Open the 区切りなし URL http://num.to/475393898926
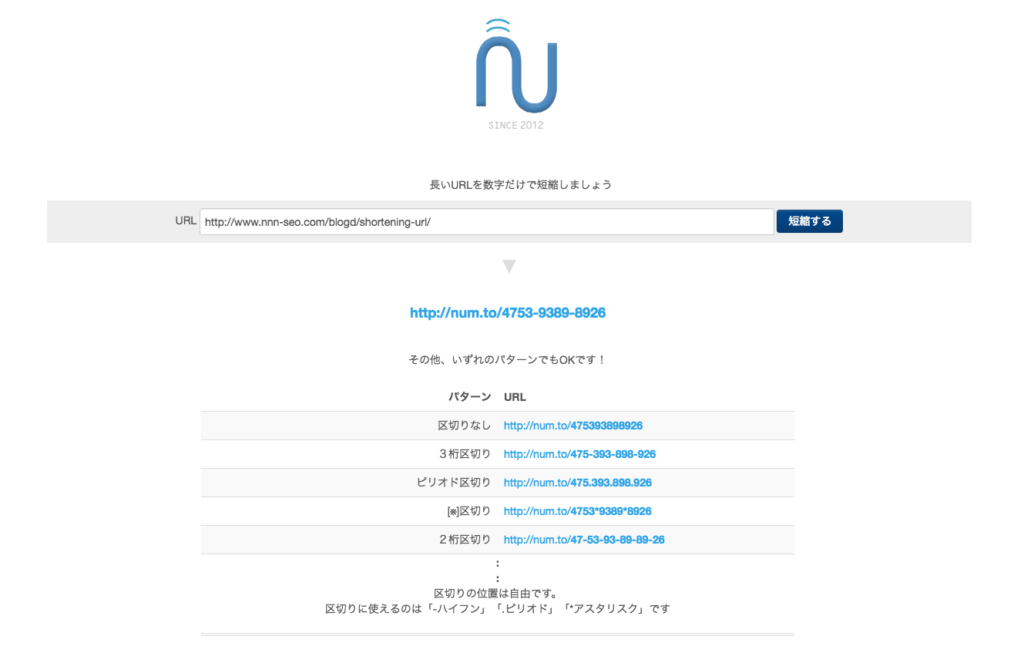This screenshot has width=1024, height=653. tap(574, 425)
